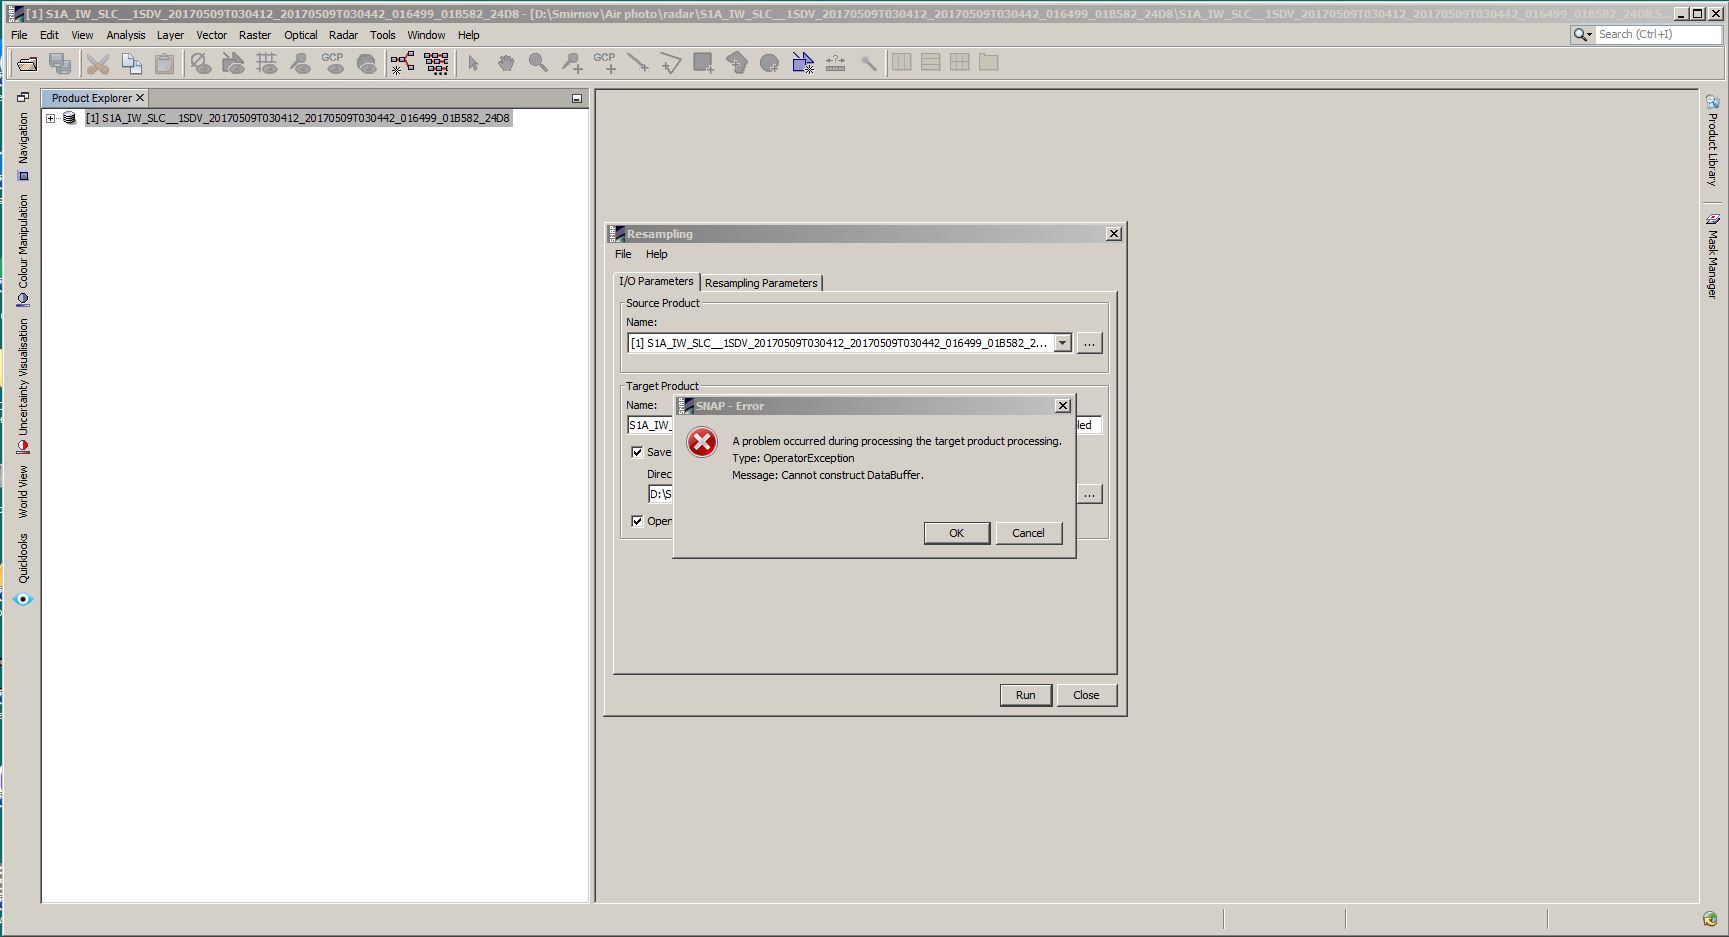Click the Save Product toolbar icon

pyautogui.click(x=60, y=63)
